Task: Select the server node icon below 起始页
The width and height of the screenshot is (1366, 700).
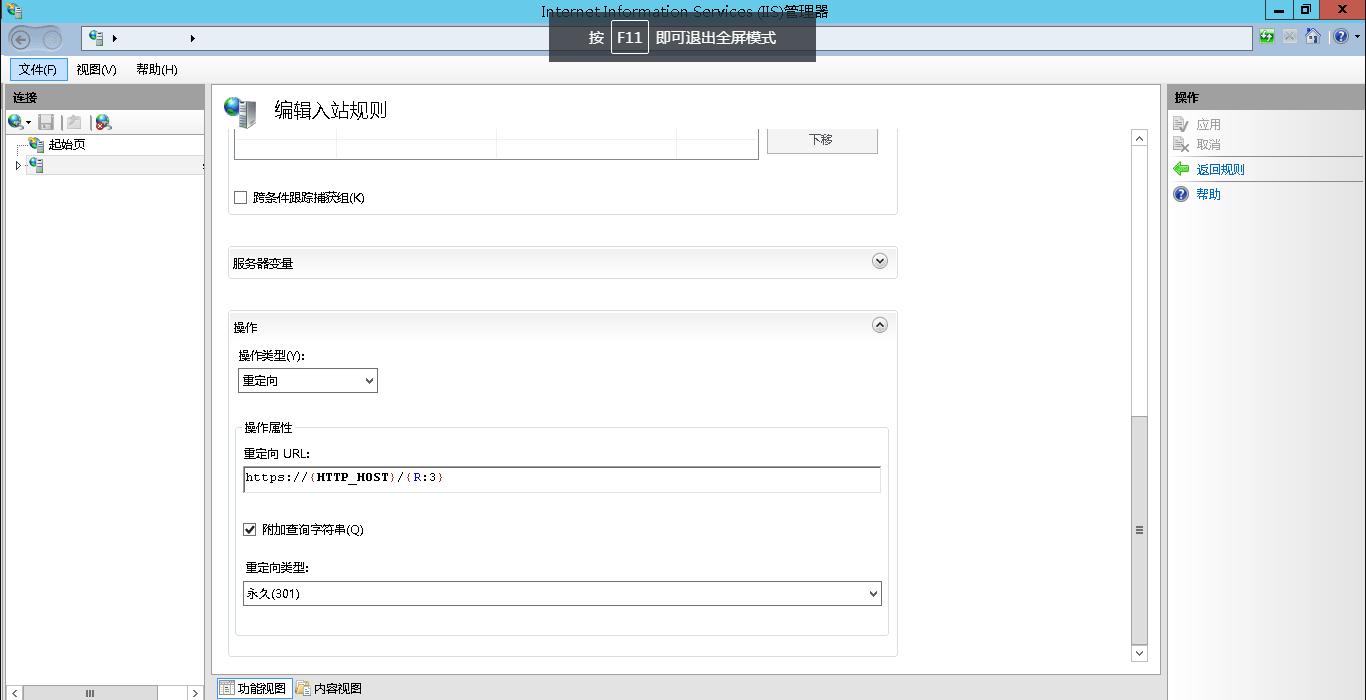Action: 36,165
